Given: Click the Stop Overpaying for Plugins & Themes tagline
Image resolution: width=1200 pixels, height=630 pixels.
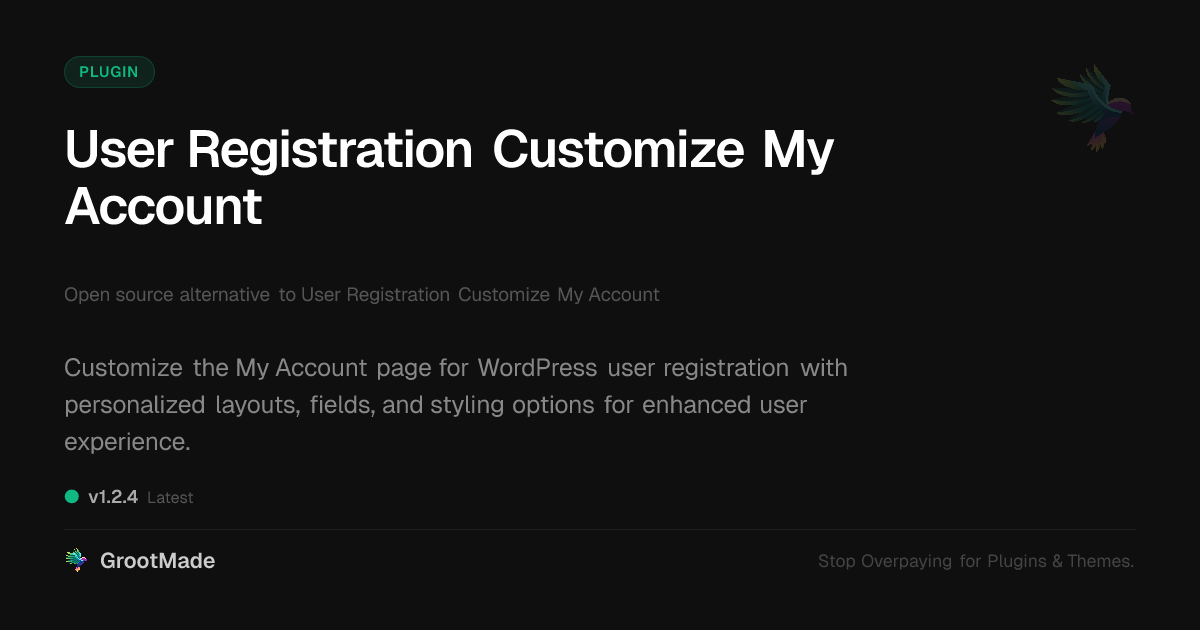Looking at the screenshot, I should coord(975,561).
